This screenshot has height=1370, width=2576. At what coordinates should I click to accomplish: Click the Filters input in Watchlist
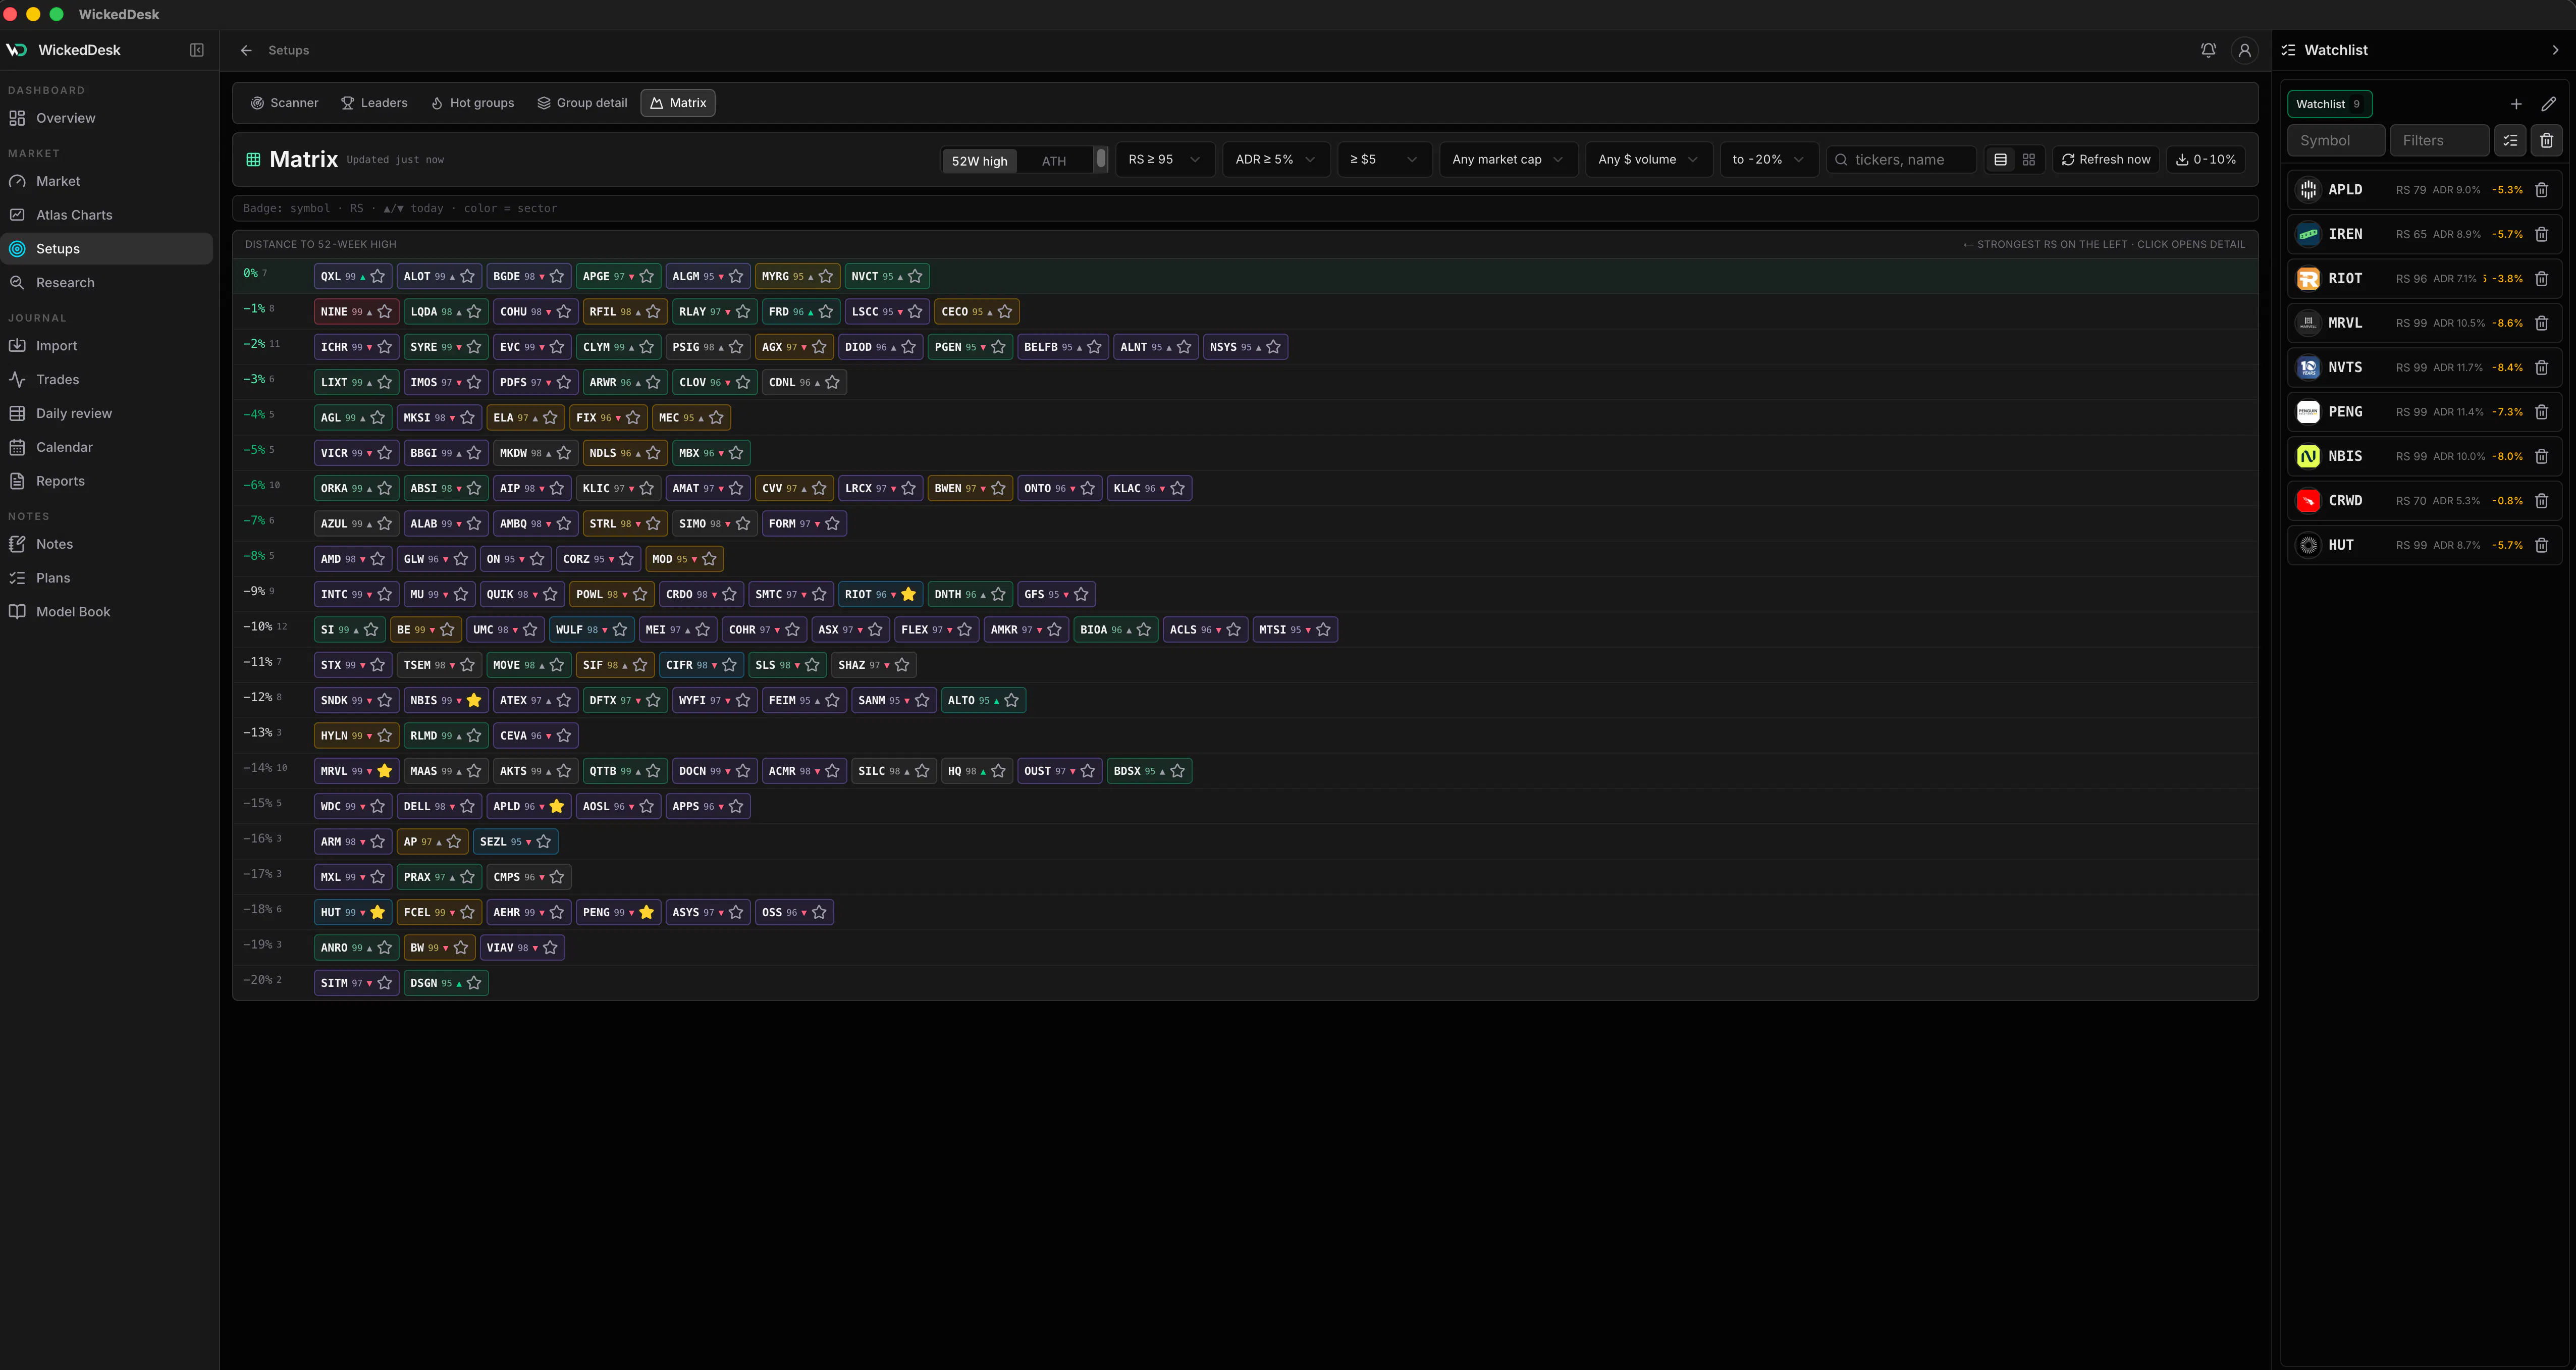(x=2439, y=141)
